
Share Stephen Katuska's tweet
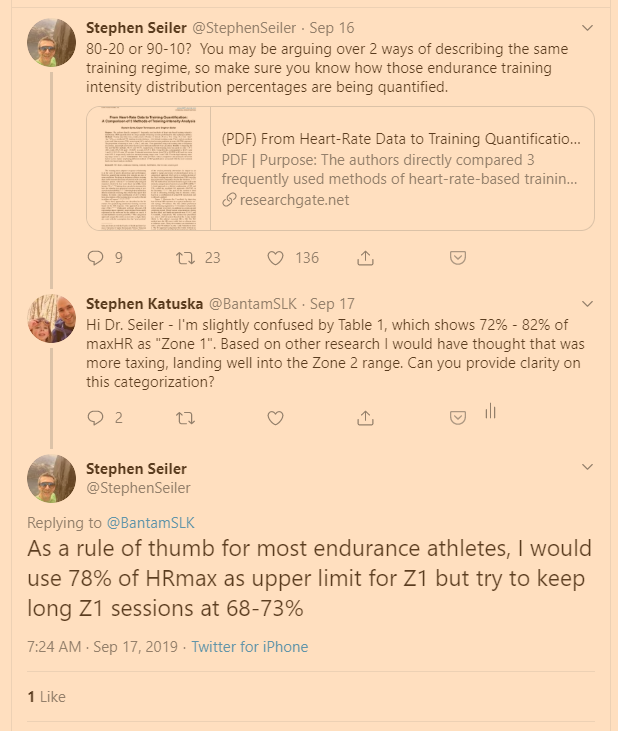pos(366,417)
